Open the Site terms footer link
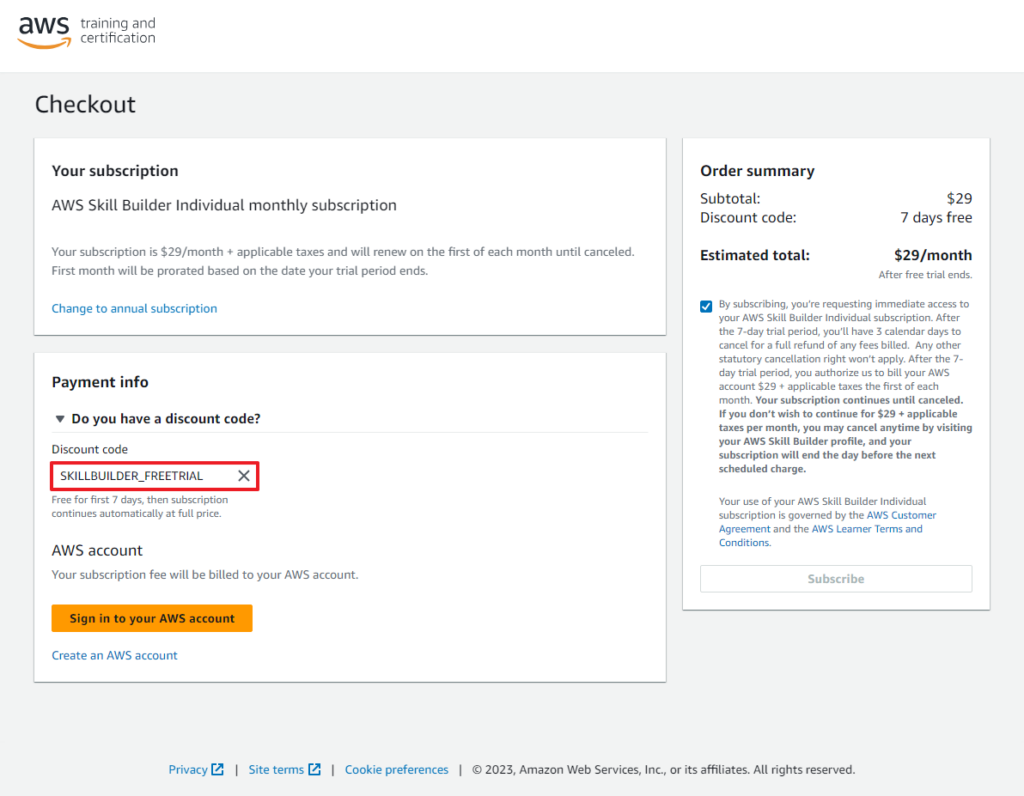This screenshot has height=796, width=1024. point(276,769)
